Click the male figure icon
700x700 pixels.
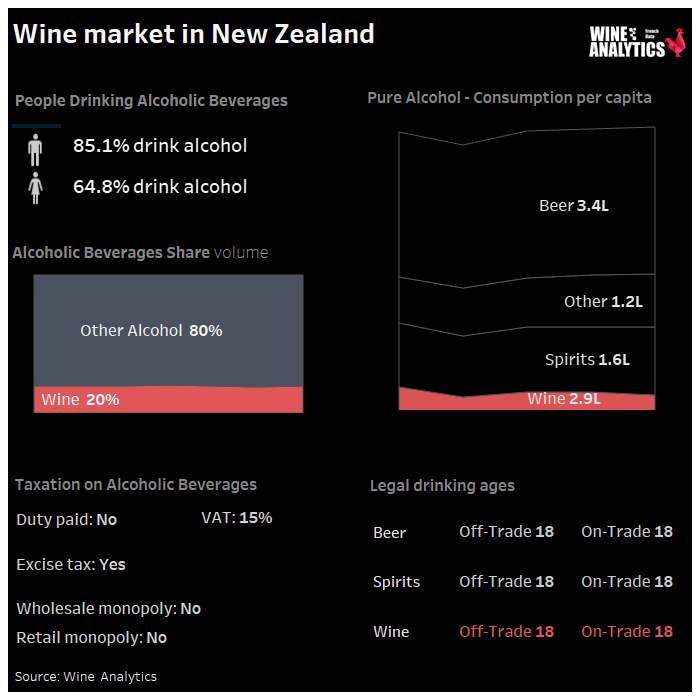coord(35,150)
